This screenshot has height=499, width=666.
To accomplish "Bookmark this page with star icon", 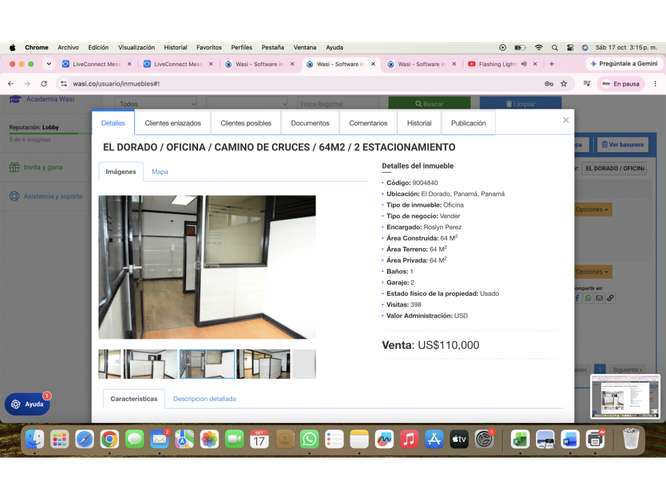I will (564, 84).
